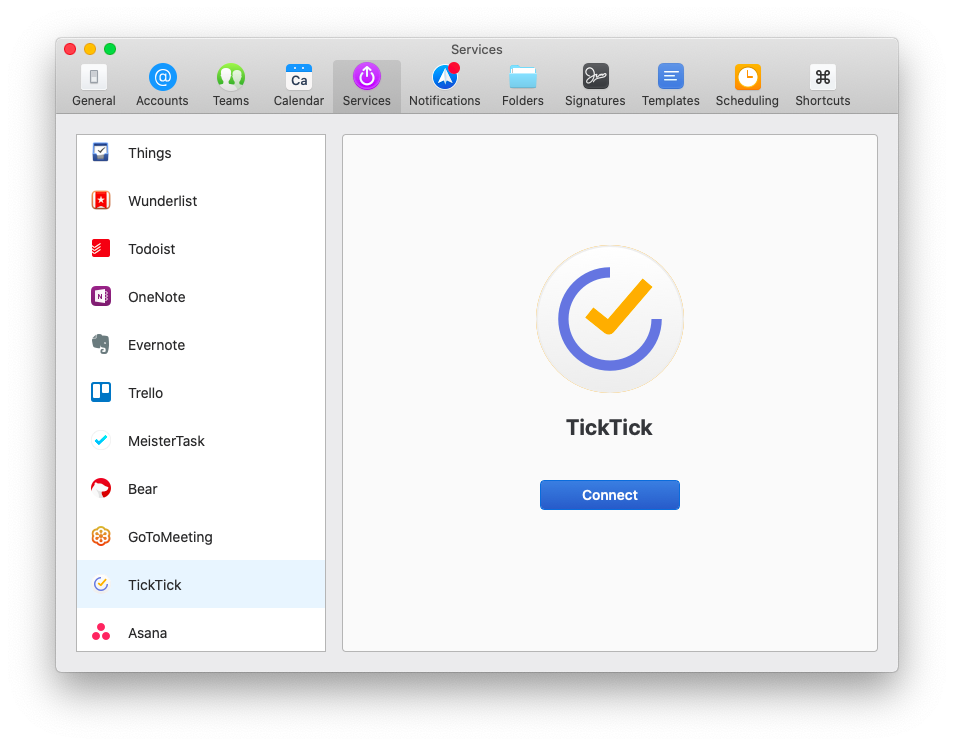Select the Evernote service icon
The image size is (954, 746).
pos(100,344)
